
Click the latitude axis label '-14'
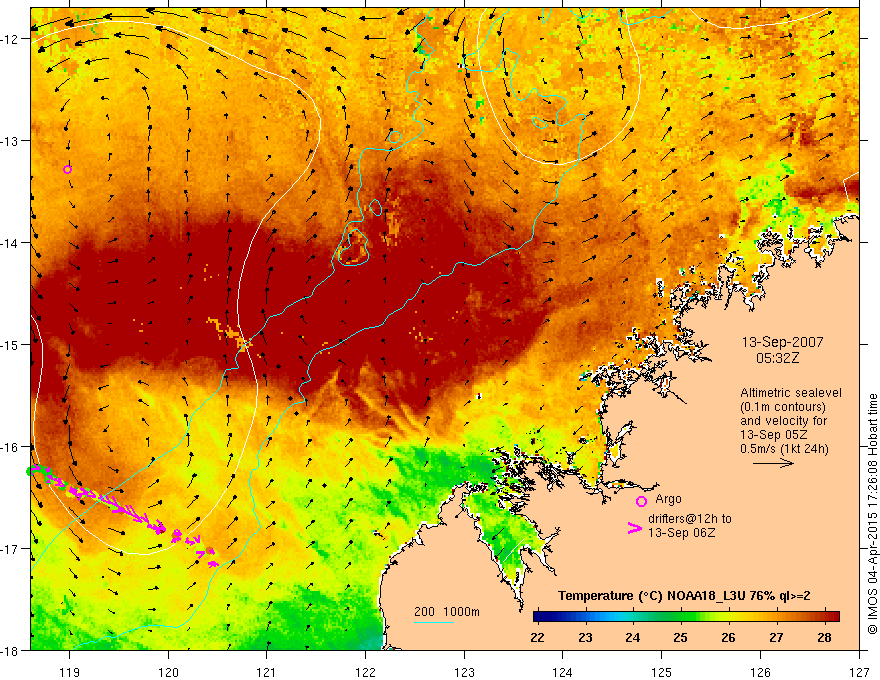pyautogui.click(x=10, y=243)
